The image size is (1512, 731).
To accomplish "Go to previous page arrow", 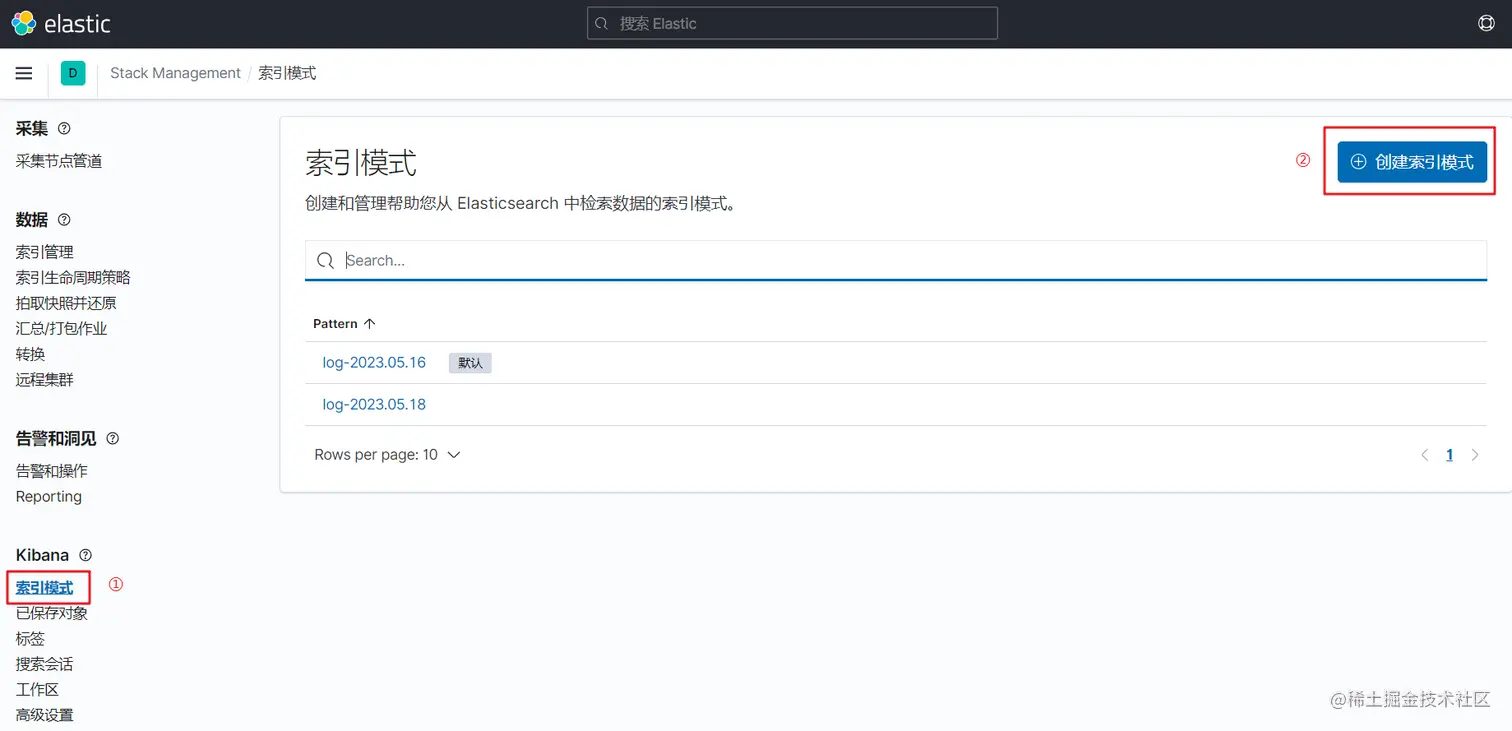I will point(1424,455).
